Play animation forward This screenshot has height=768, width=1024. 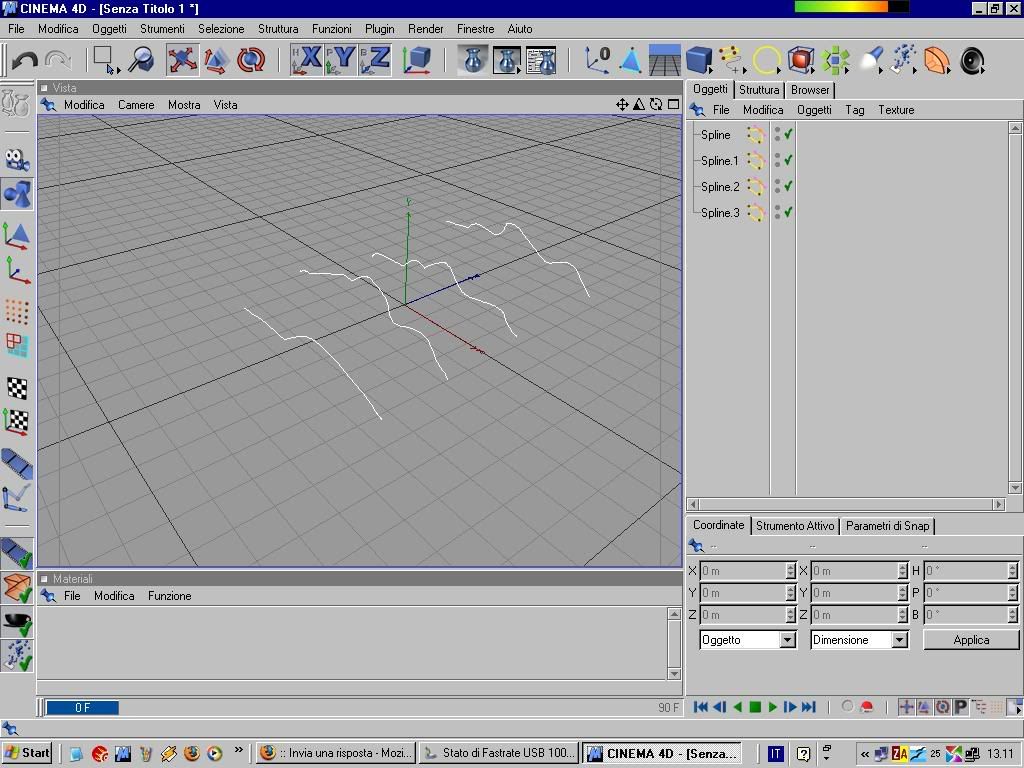coord(773,707)
